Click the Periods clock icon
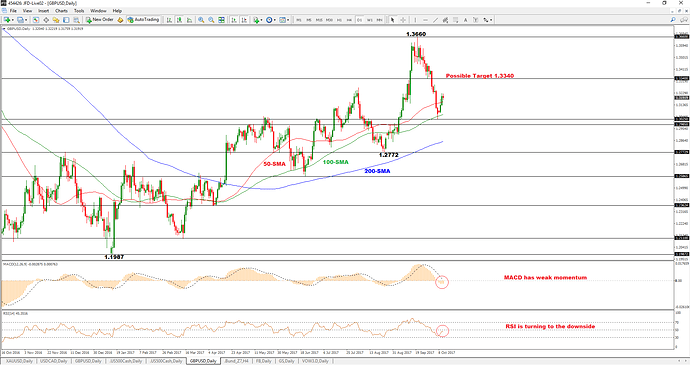Screen dimensions: 690x365 [269, 20]
